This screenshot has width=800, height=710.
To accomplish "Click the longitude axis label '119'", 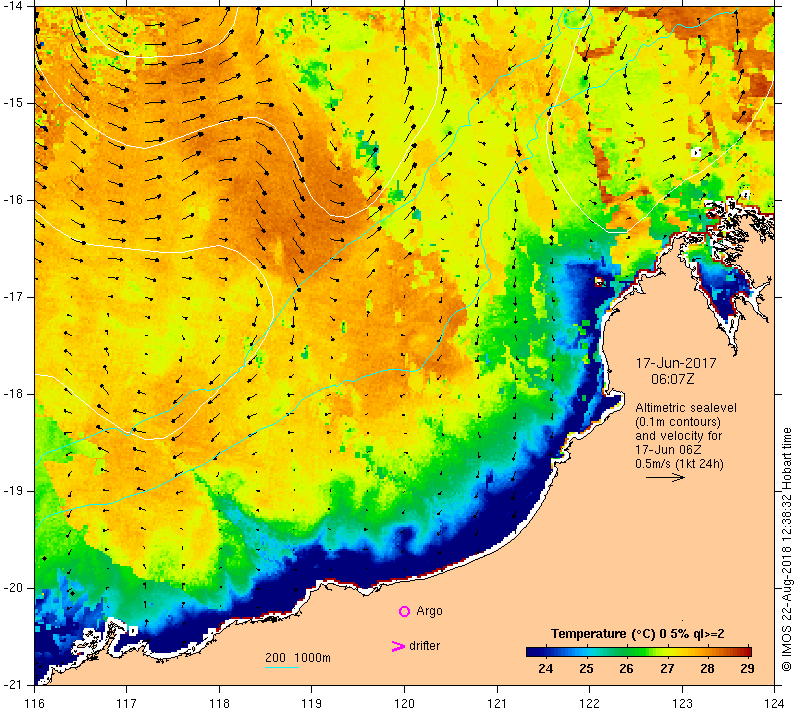I will 312,703.
